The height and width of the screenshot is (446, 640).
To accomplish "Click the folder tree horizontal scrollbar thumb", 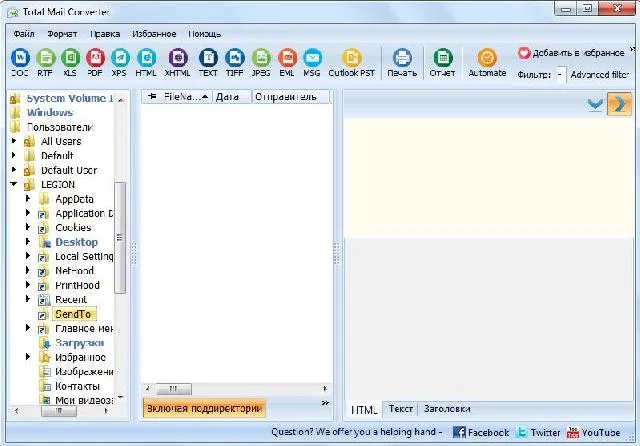I will click(x=59, y=411).
